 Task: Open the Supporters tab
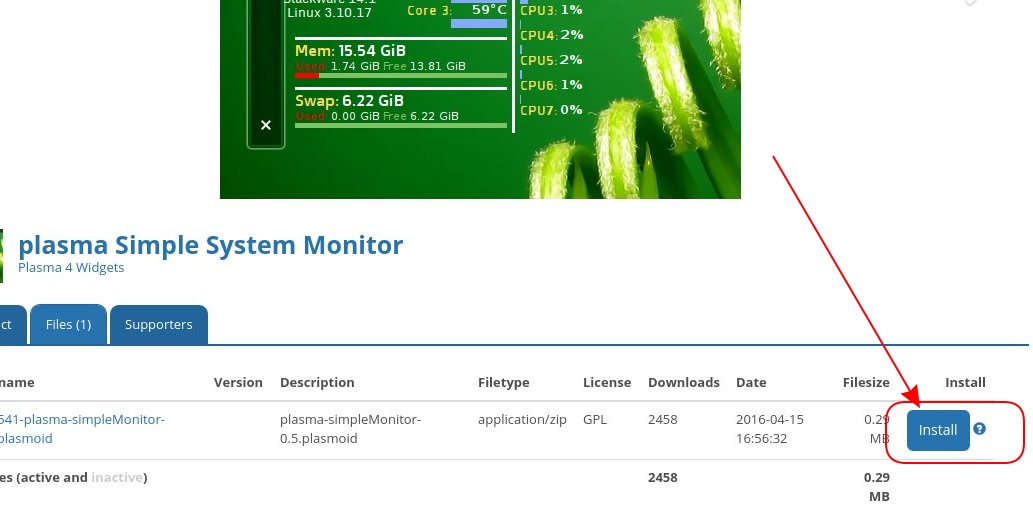(159, 325)
